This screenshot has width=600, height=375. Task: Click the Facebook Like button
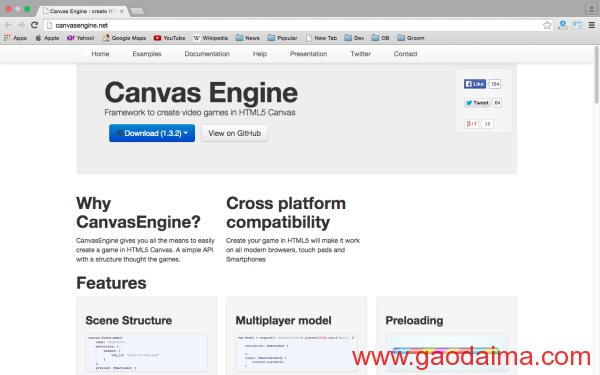pos(475,84)
